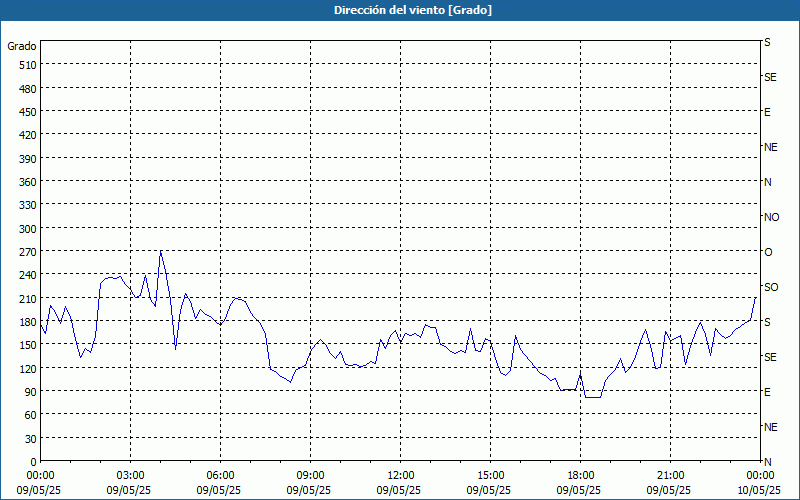The image size is (800, 500).
Task: Click the 90 y-axis tick label
Action: point(29,392)
